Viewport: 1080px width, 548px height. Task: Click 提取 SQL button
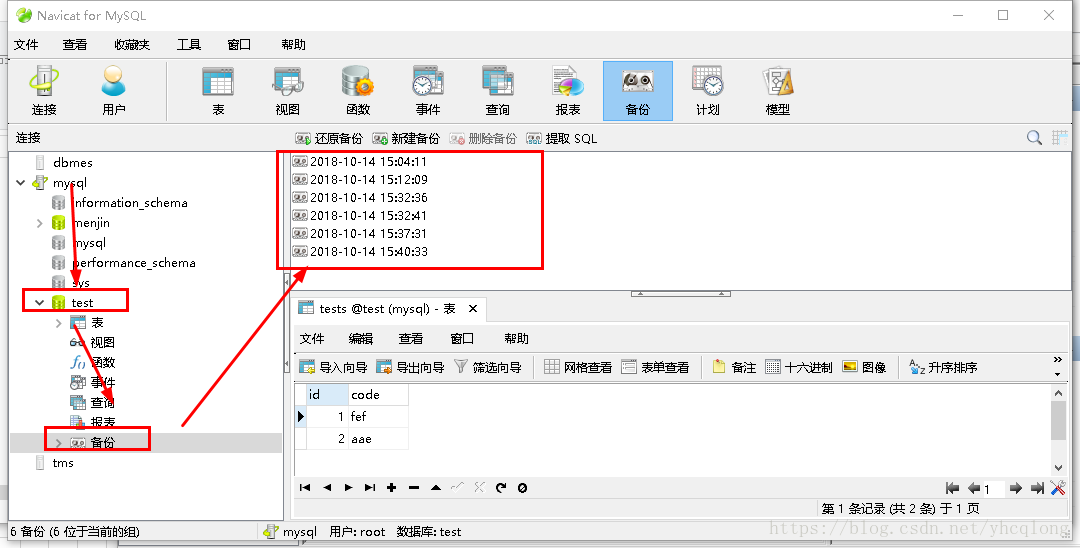tap(561, 138)
